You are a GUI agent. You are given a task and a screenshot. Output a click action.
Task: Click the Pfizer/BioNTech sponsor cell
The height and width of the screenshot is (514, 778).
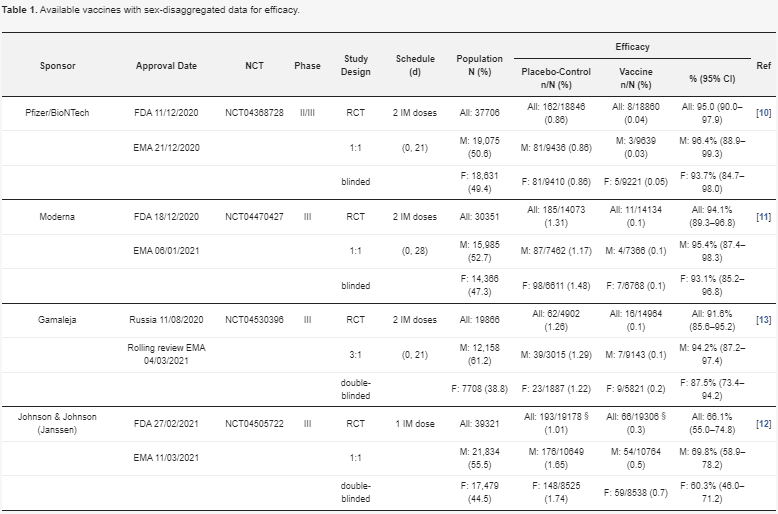(x=57, y=113)
